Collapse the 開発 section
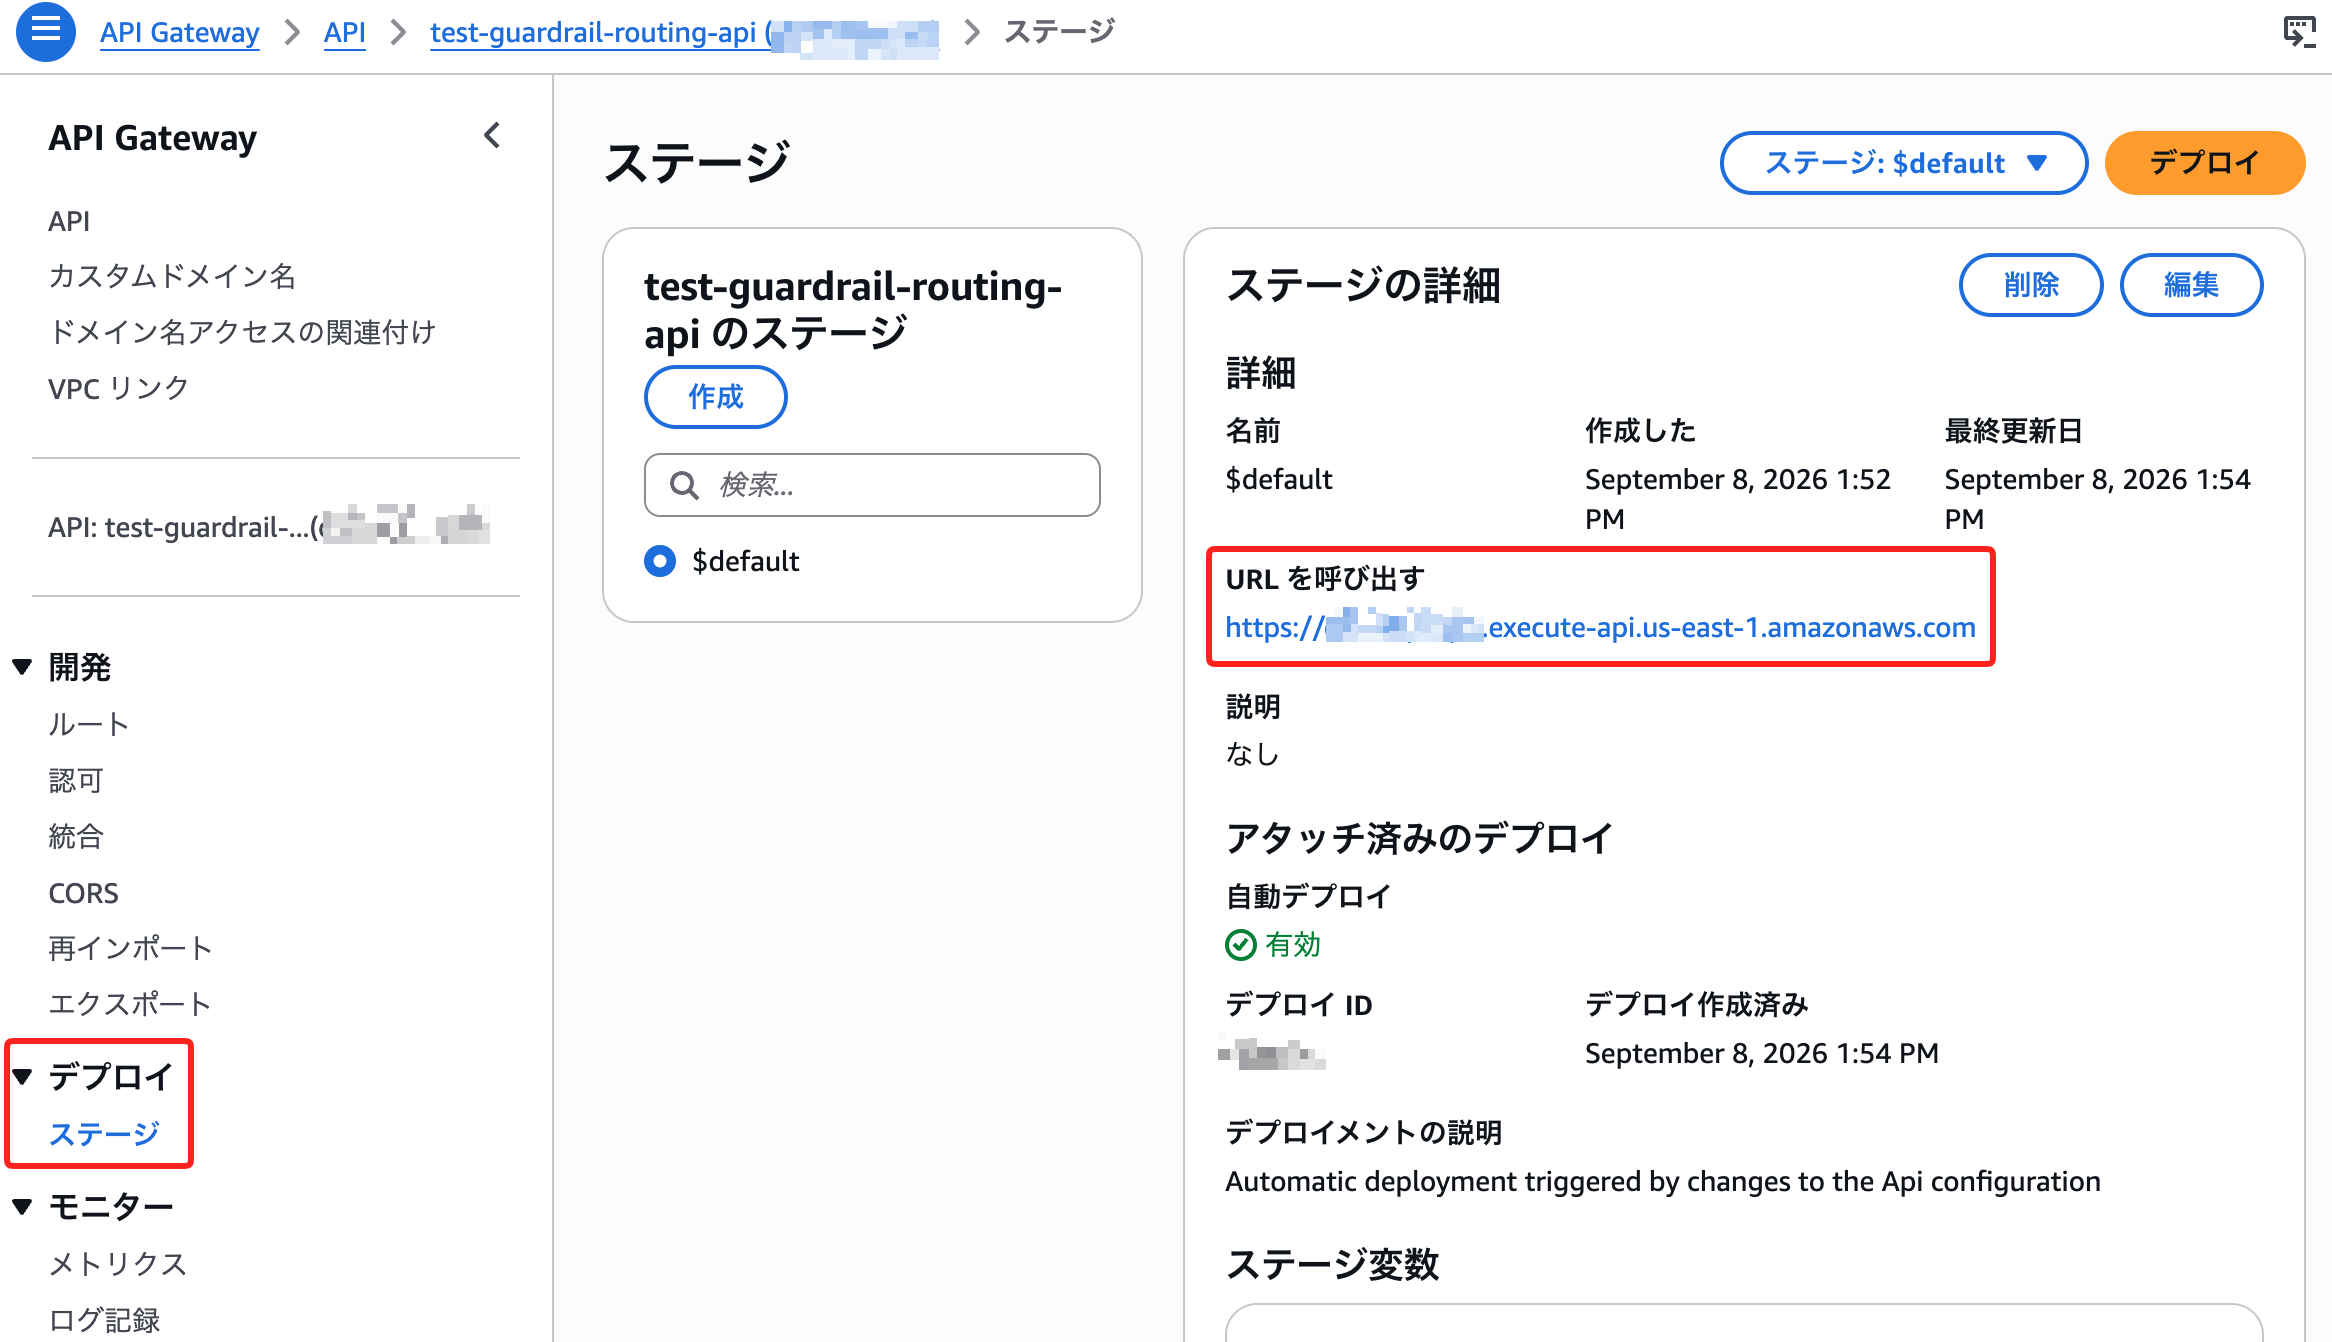Image resolution: width=2332 pixels, height=1342 pixels. 22,667
